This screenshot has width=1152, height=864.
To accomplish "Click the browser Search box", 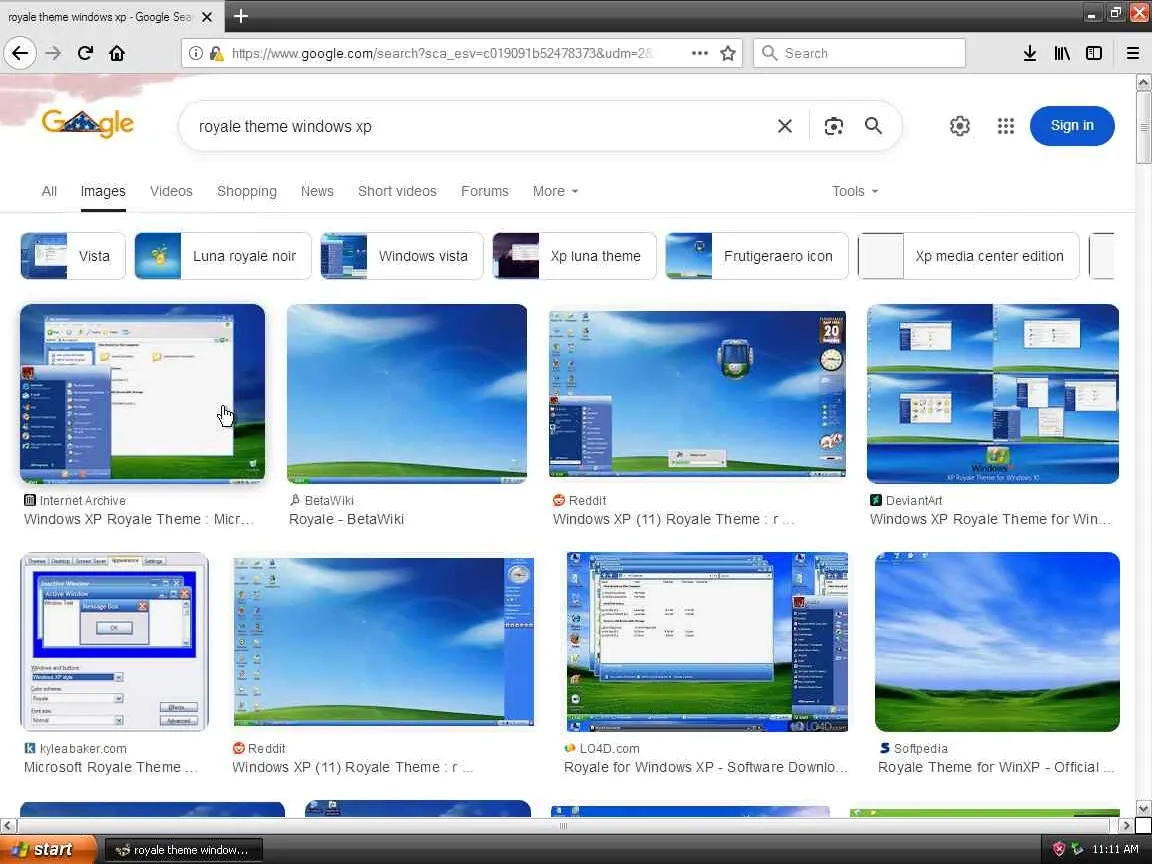I will click(x=859, y=53).
